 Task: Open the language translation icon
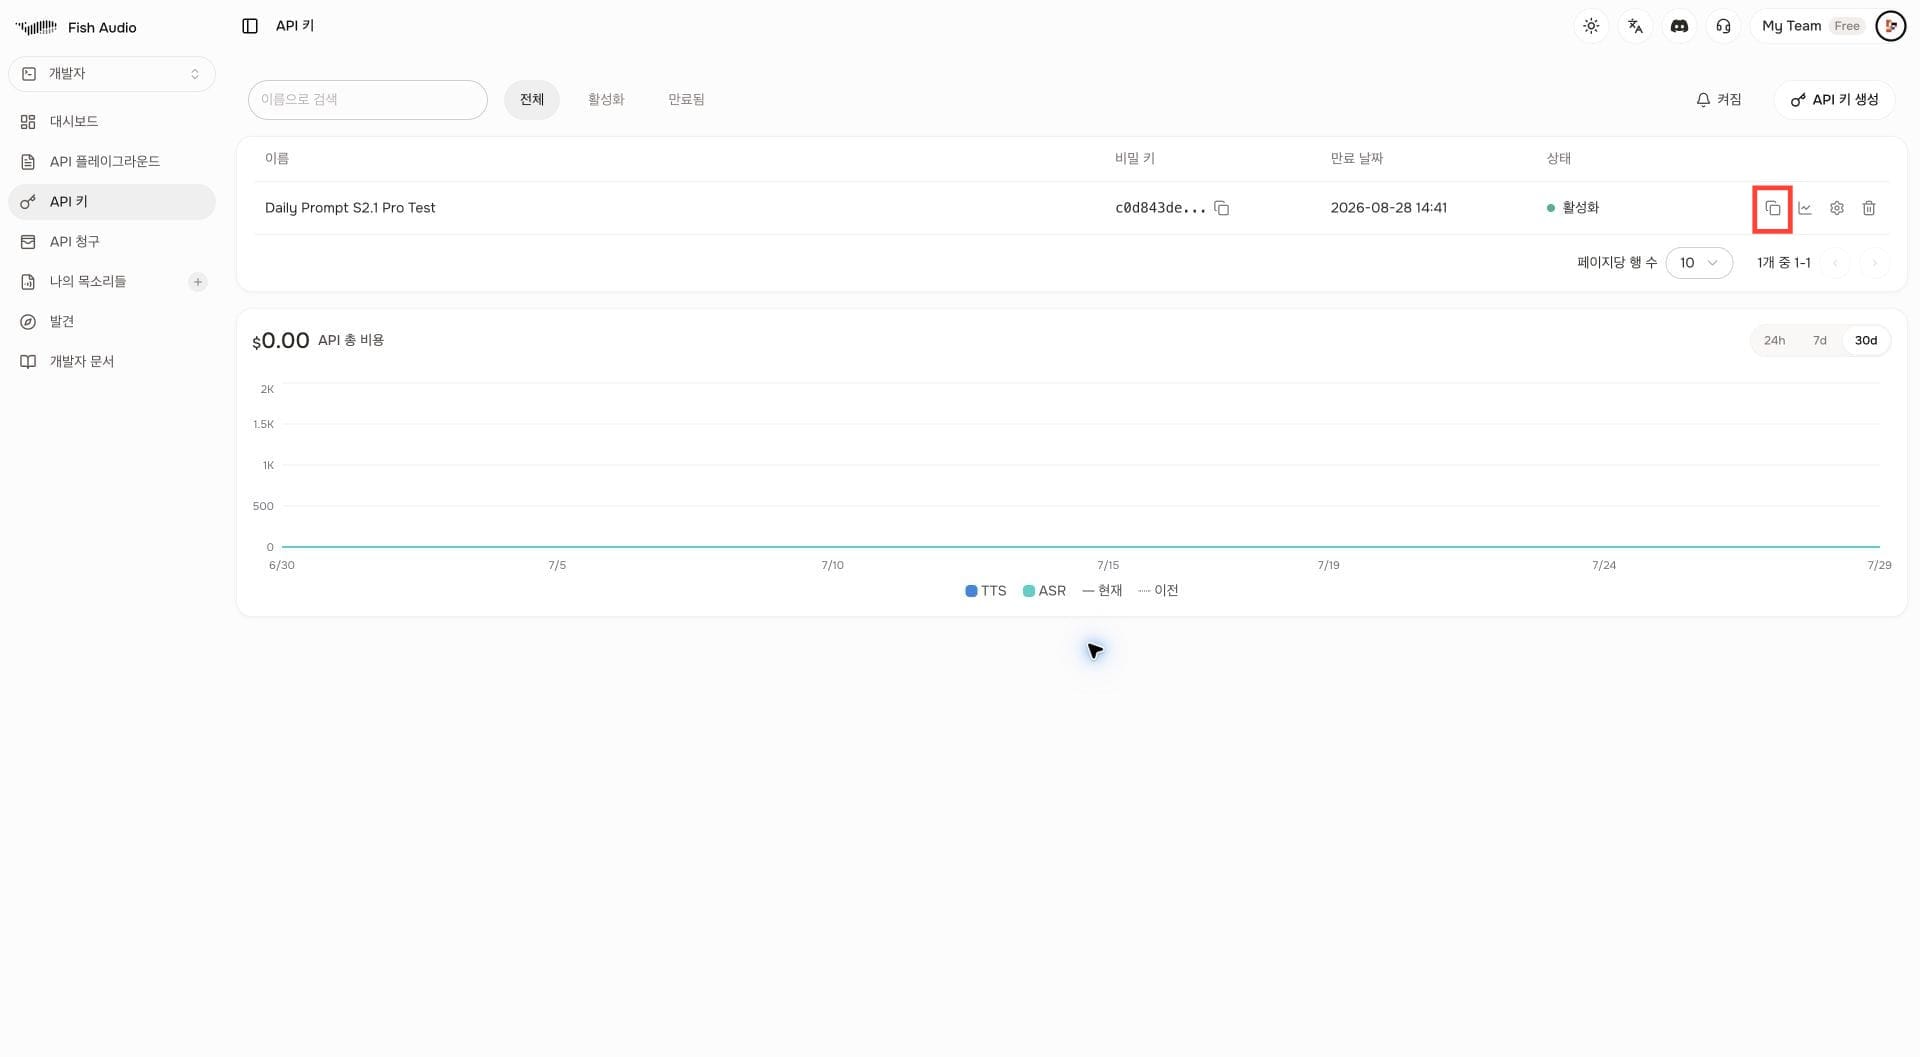pyautogui.click(x=1635, y=26)
